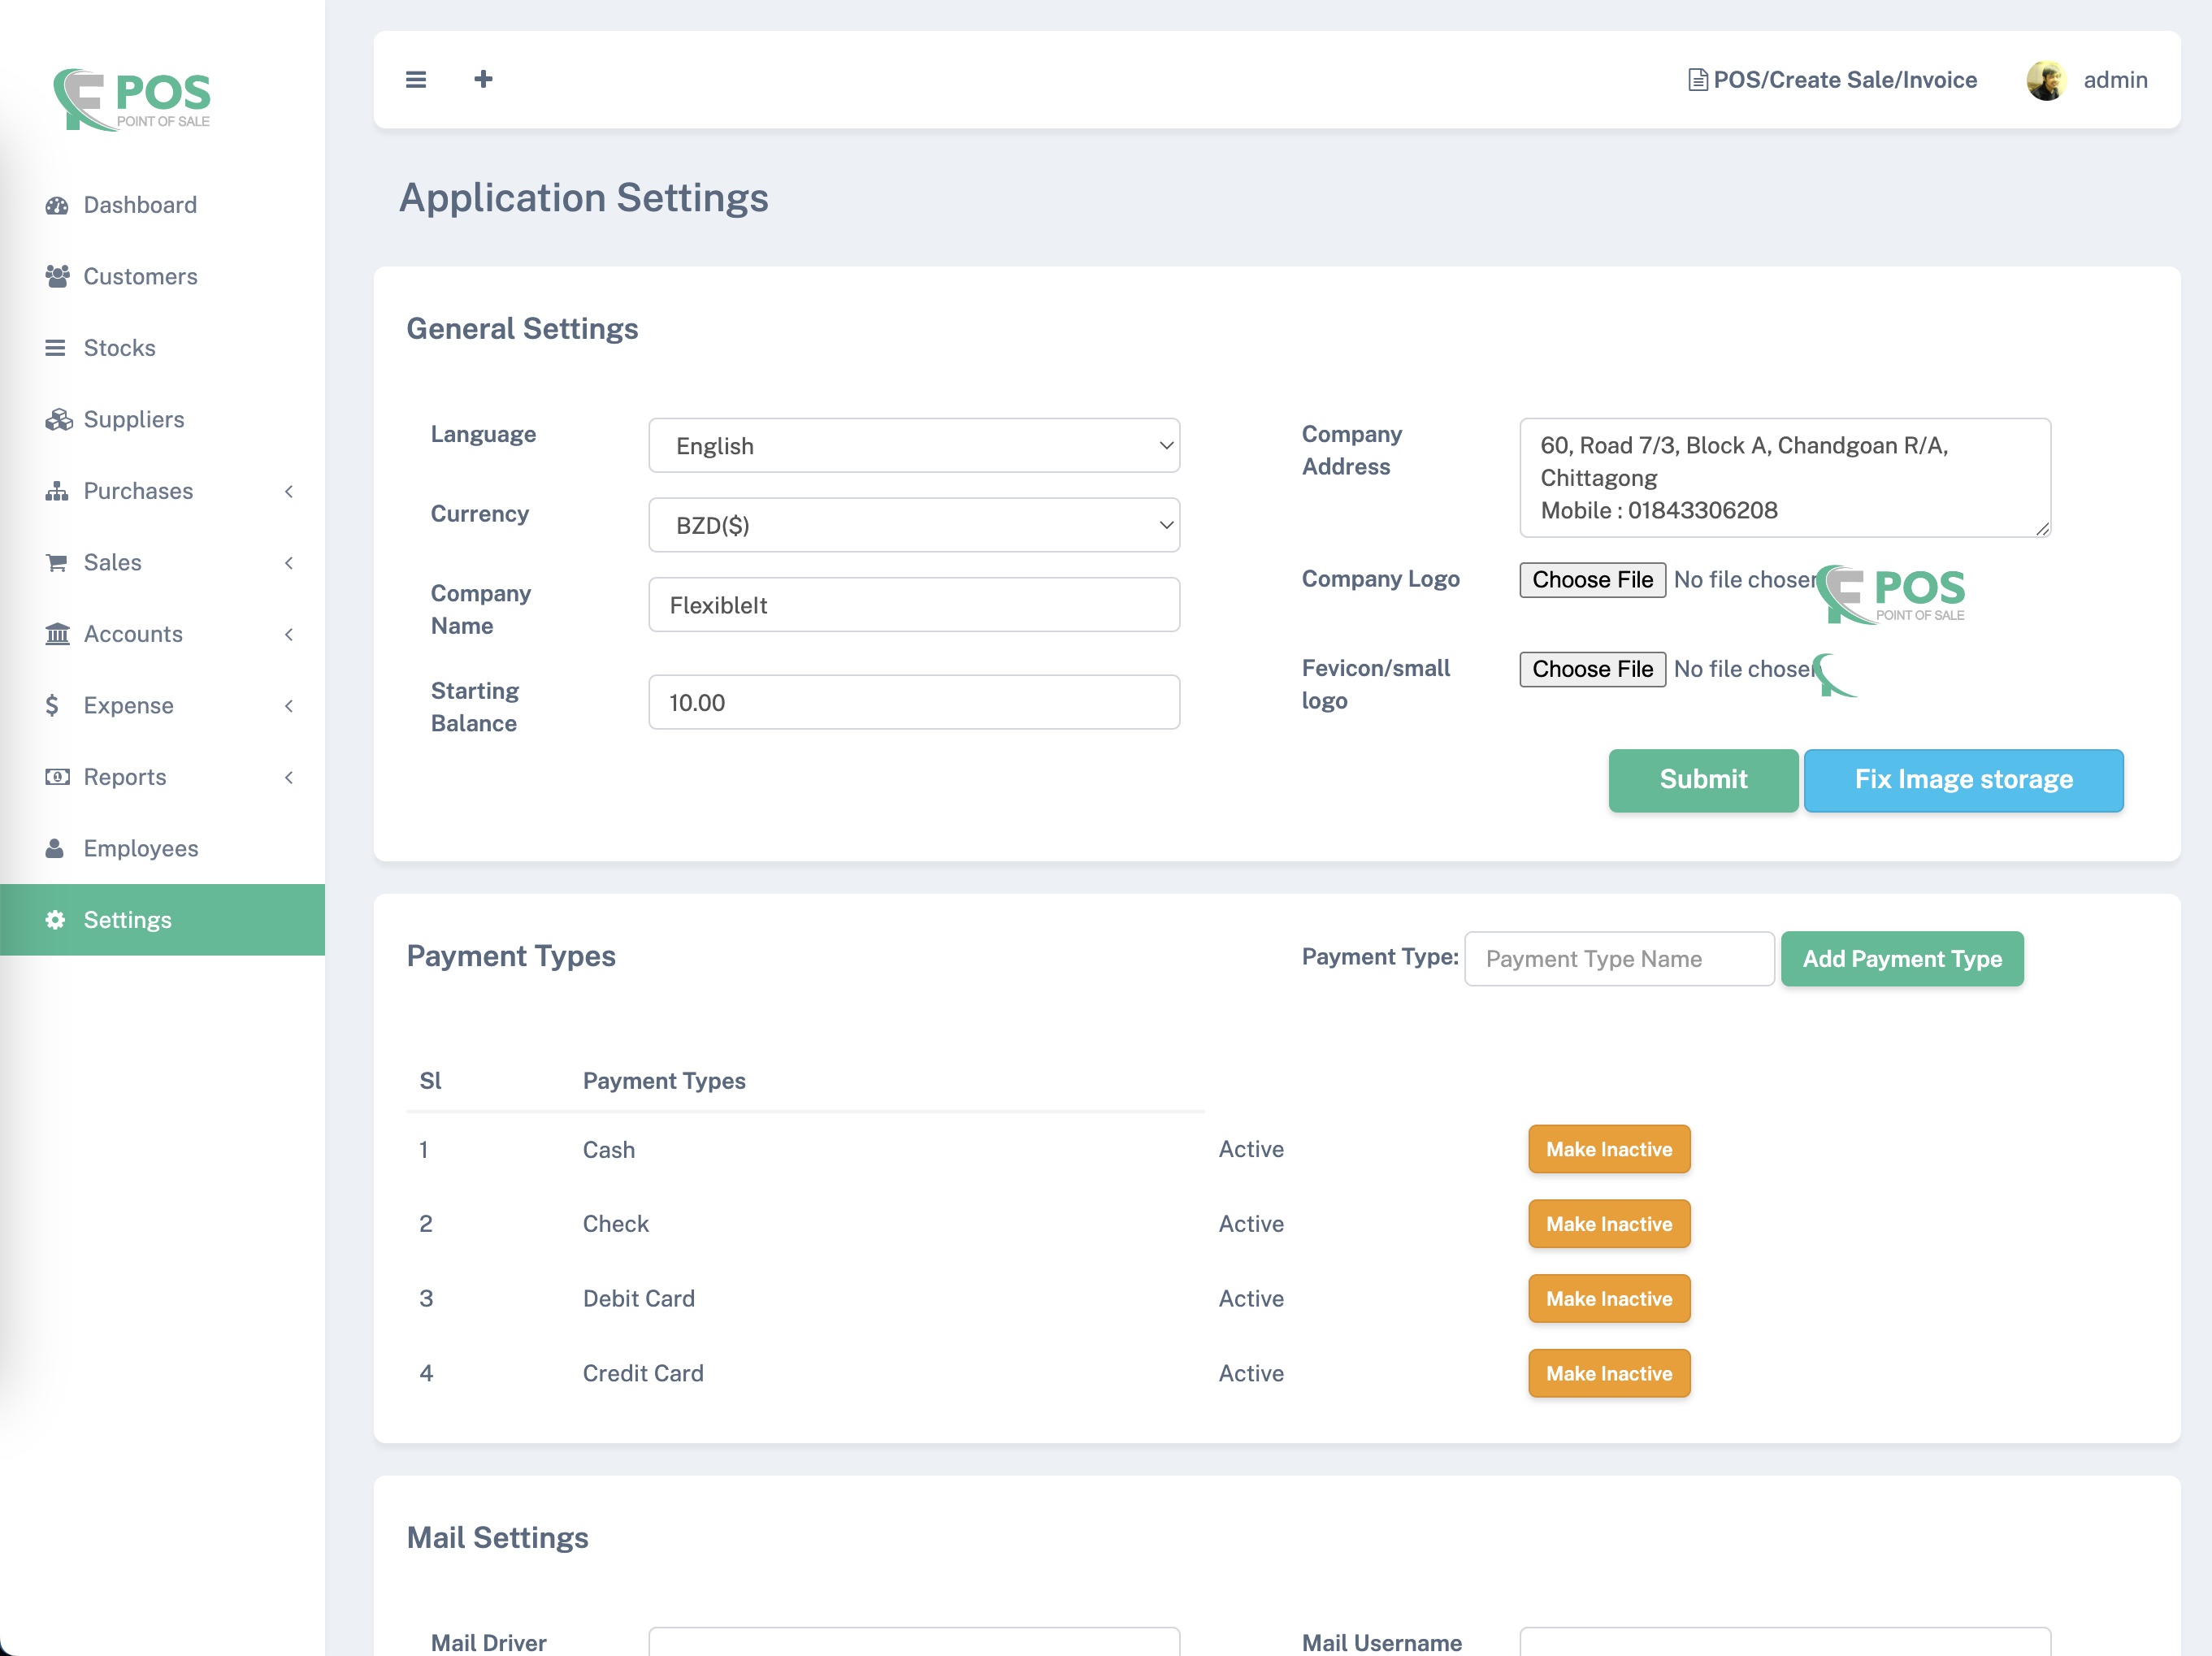This screenshot has height=1656, width=2212.
Task: Submit the General Settings form
Action: [1702, 780]
